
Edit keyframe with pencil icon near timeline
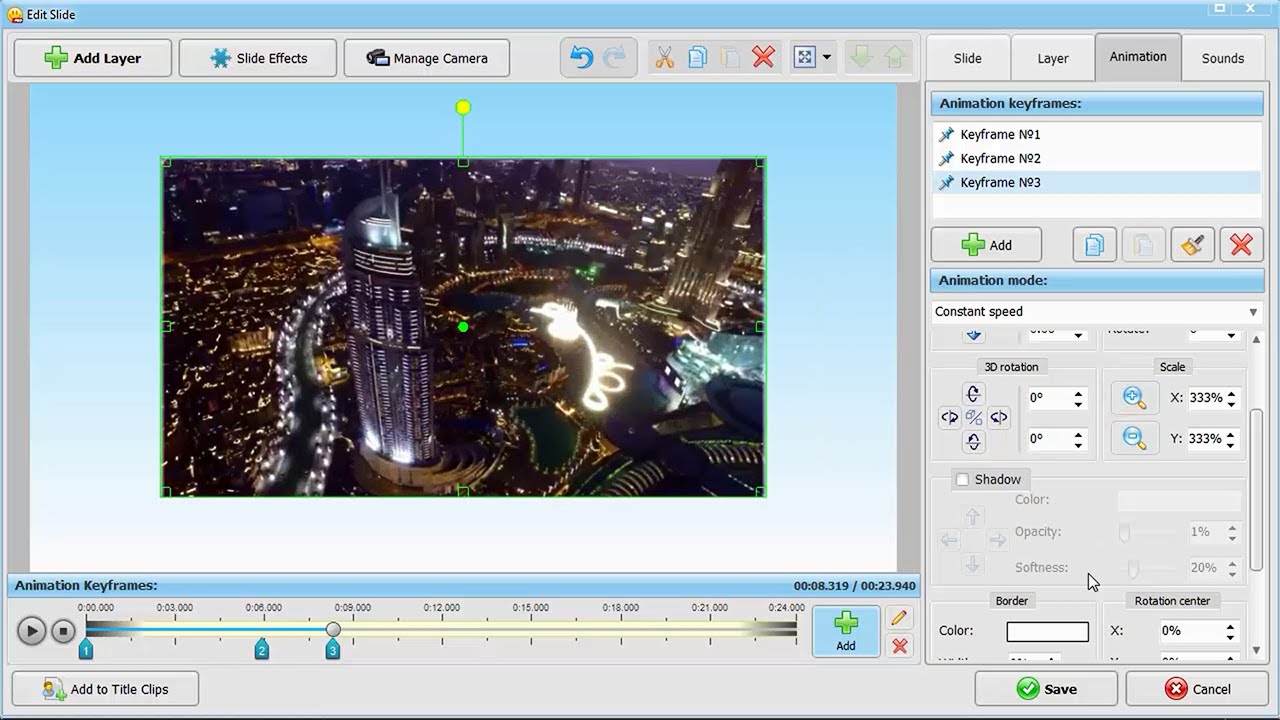tap(899, 619)
